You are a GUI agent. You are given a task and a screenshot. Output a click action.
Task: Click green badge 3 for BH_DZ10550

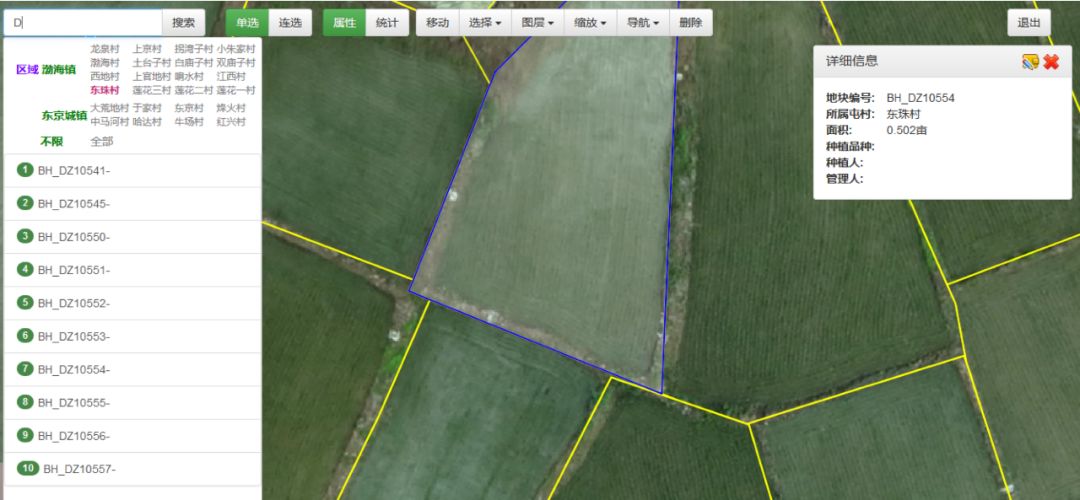coord(26,236)
